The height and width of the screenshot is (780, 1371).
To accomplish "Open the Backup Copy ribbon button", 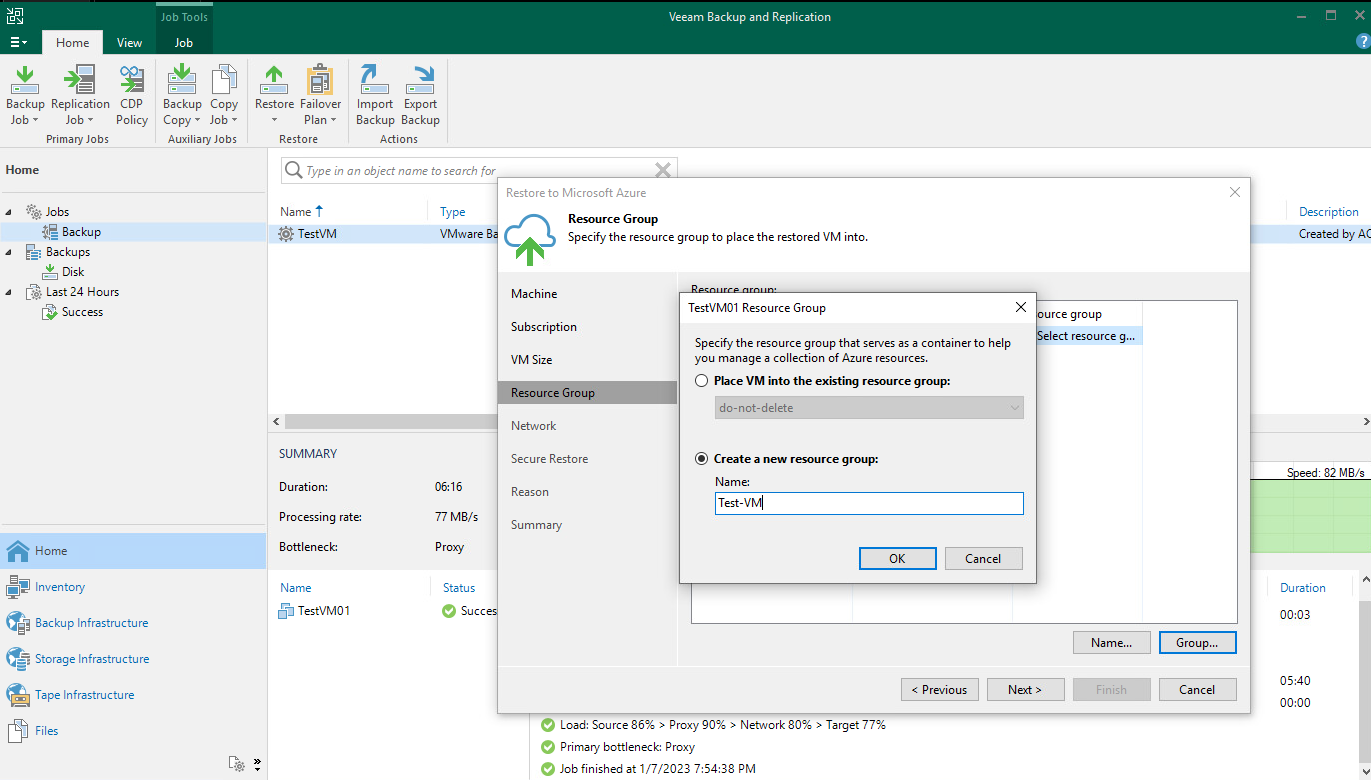I will 182,96.
